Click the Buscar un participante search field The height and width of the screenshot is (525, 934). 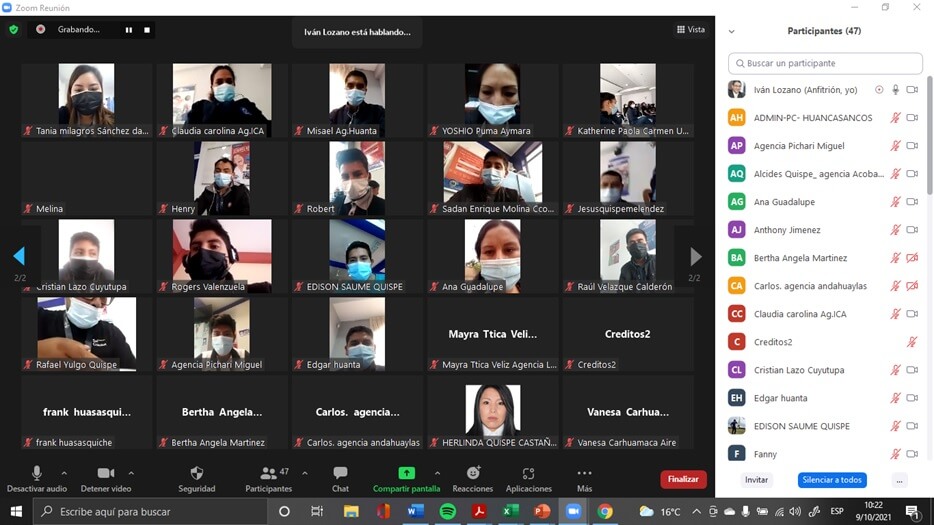[x=826, y=63]
